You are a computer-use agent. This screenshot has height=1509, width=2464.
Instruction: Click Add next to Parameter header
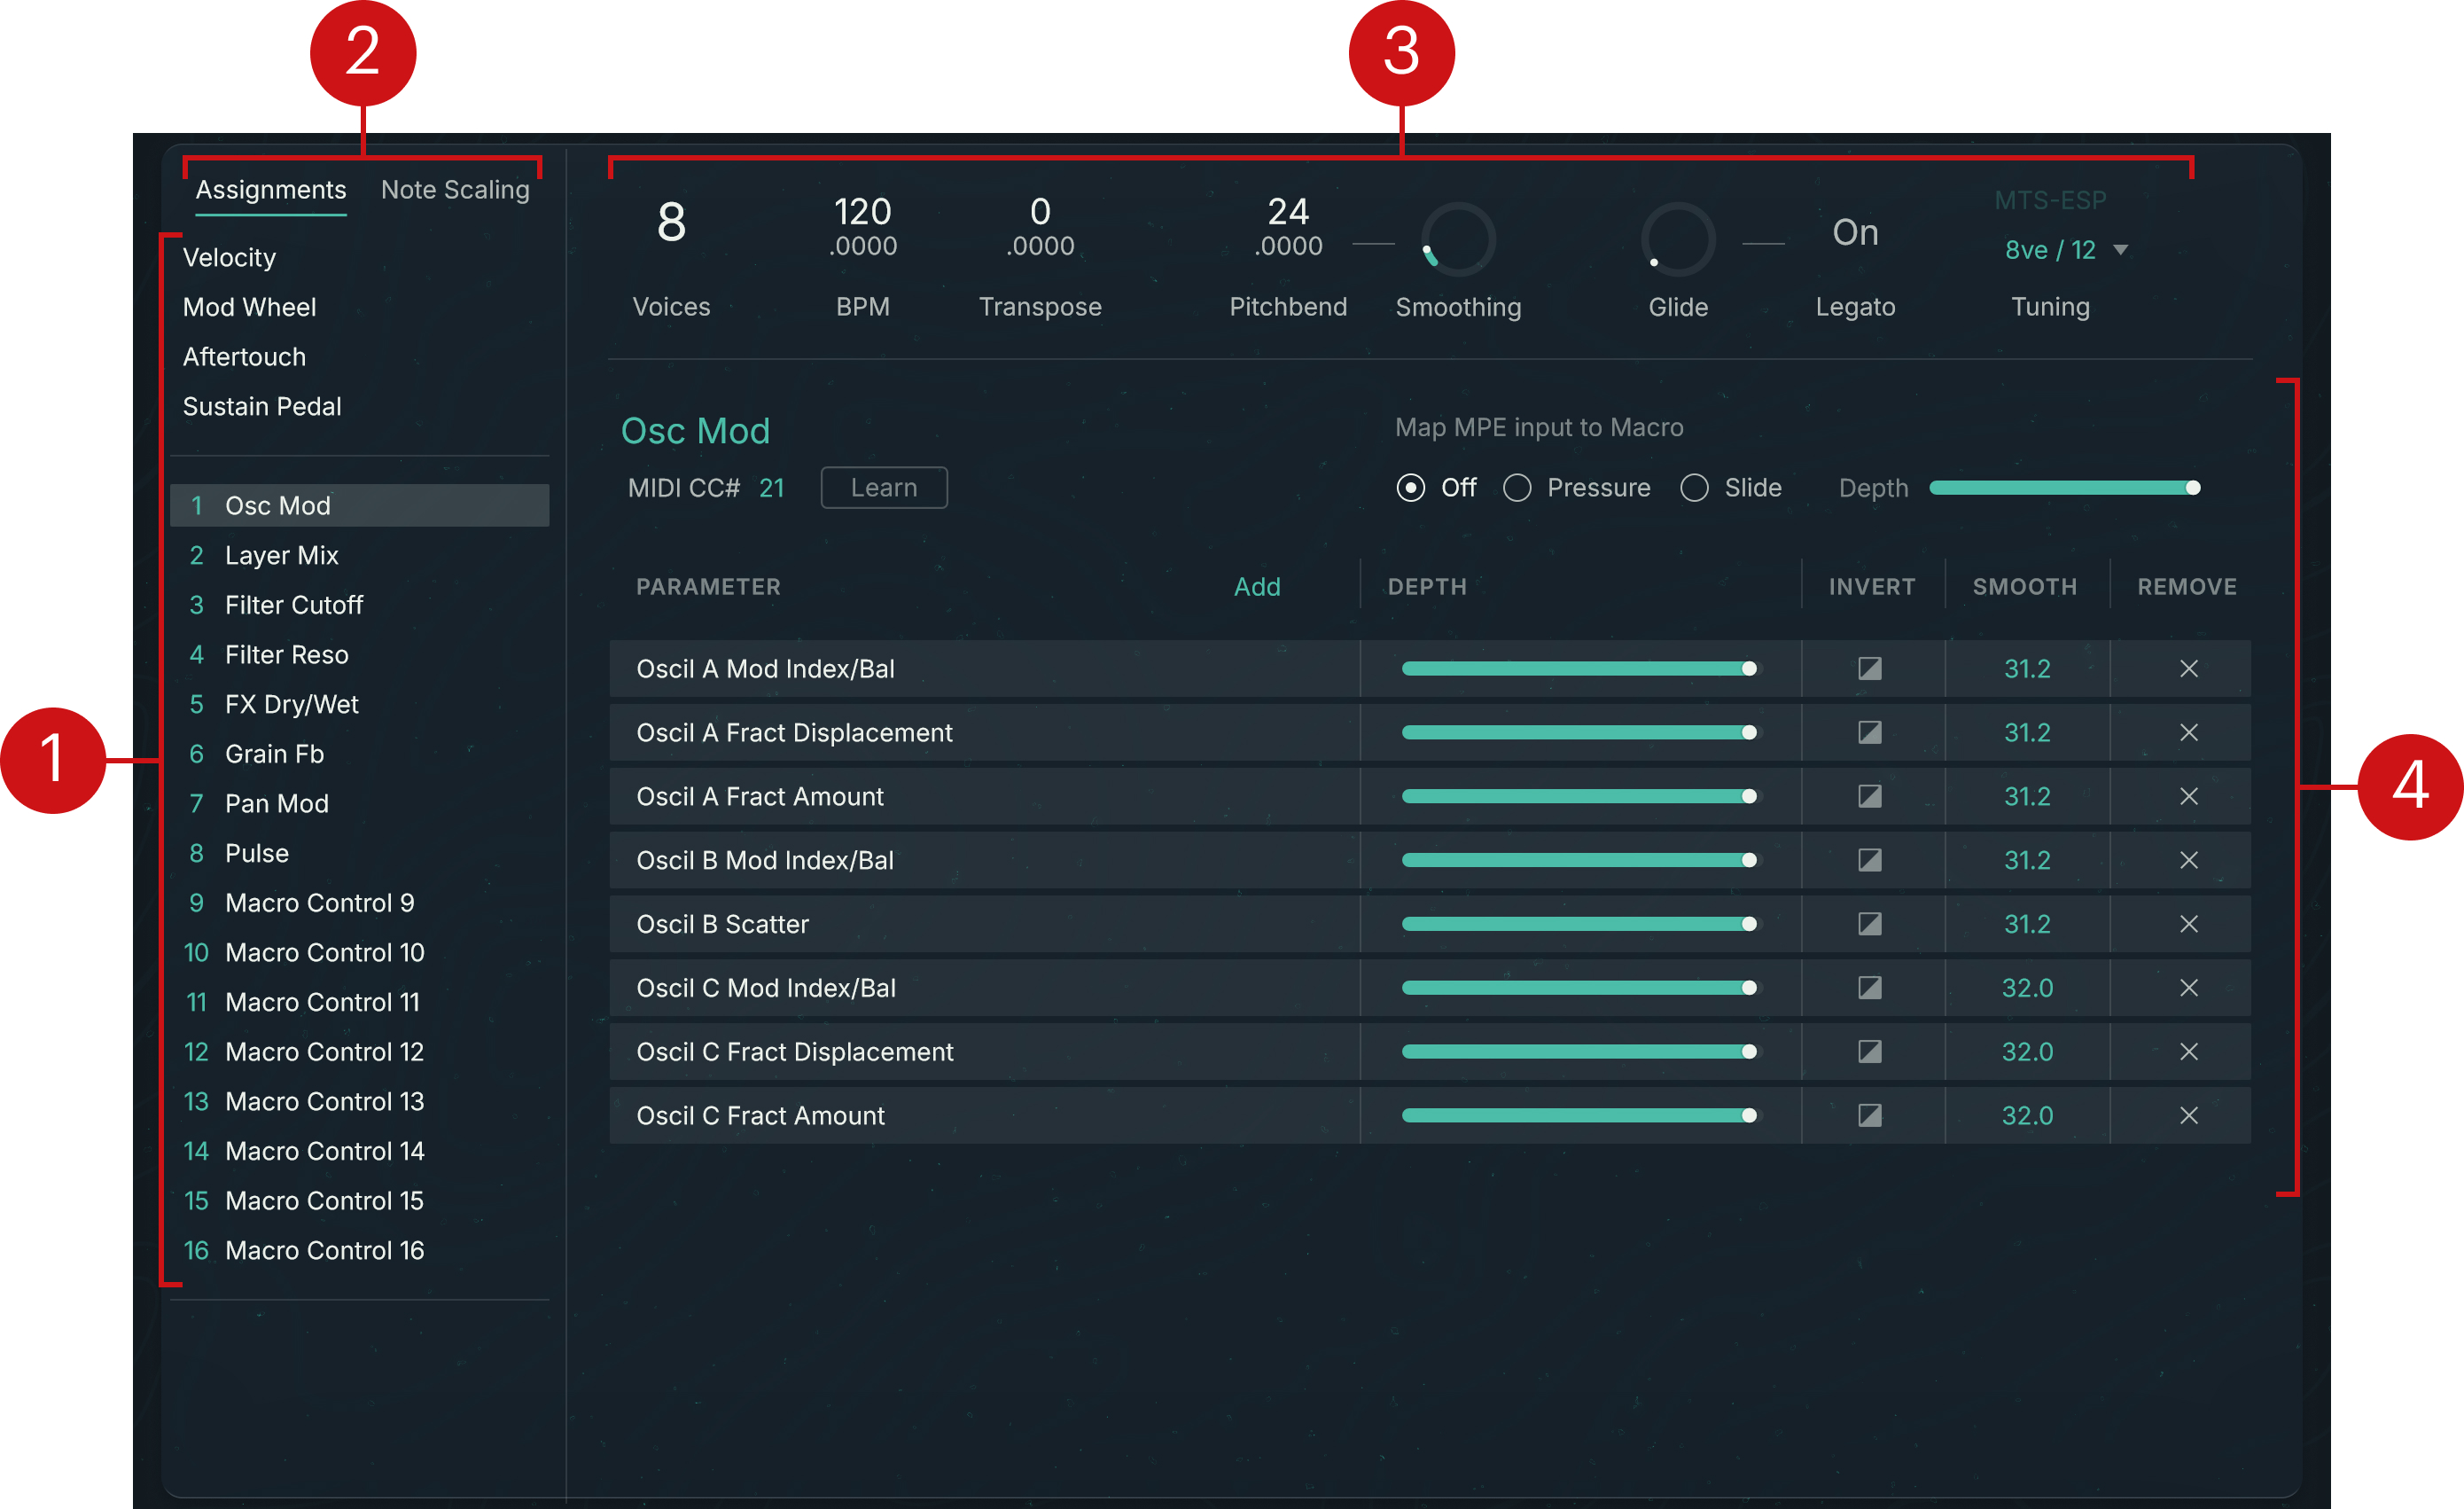pos(1256,587)
